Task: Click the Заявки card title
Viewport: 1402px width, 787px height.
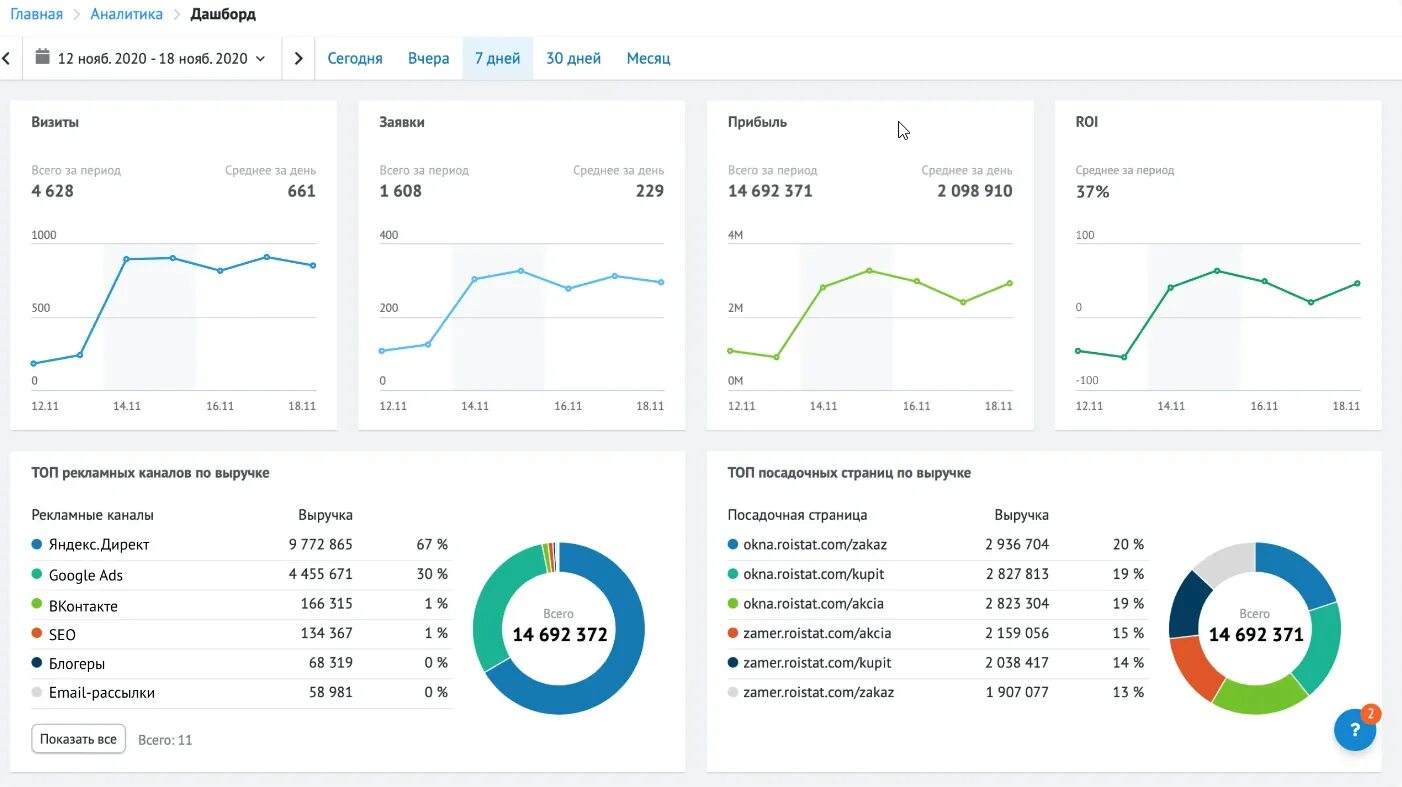Action: click(x=402, y=122)
